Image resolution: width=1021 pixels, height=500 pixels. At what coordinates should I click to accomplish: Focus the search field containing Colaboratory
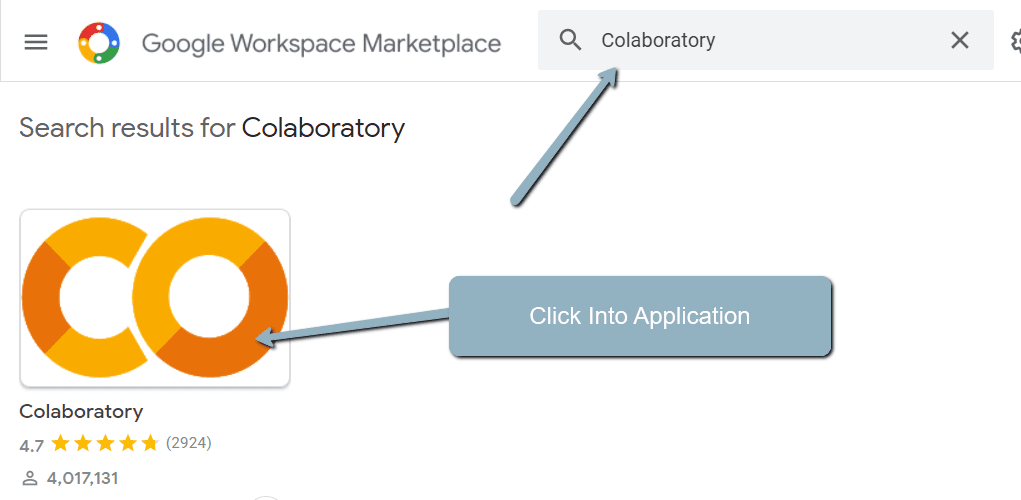tap(760, 40)
